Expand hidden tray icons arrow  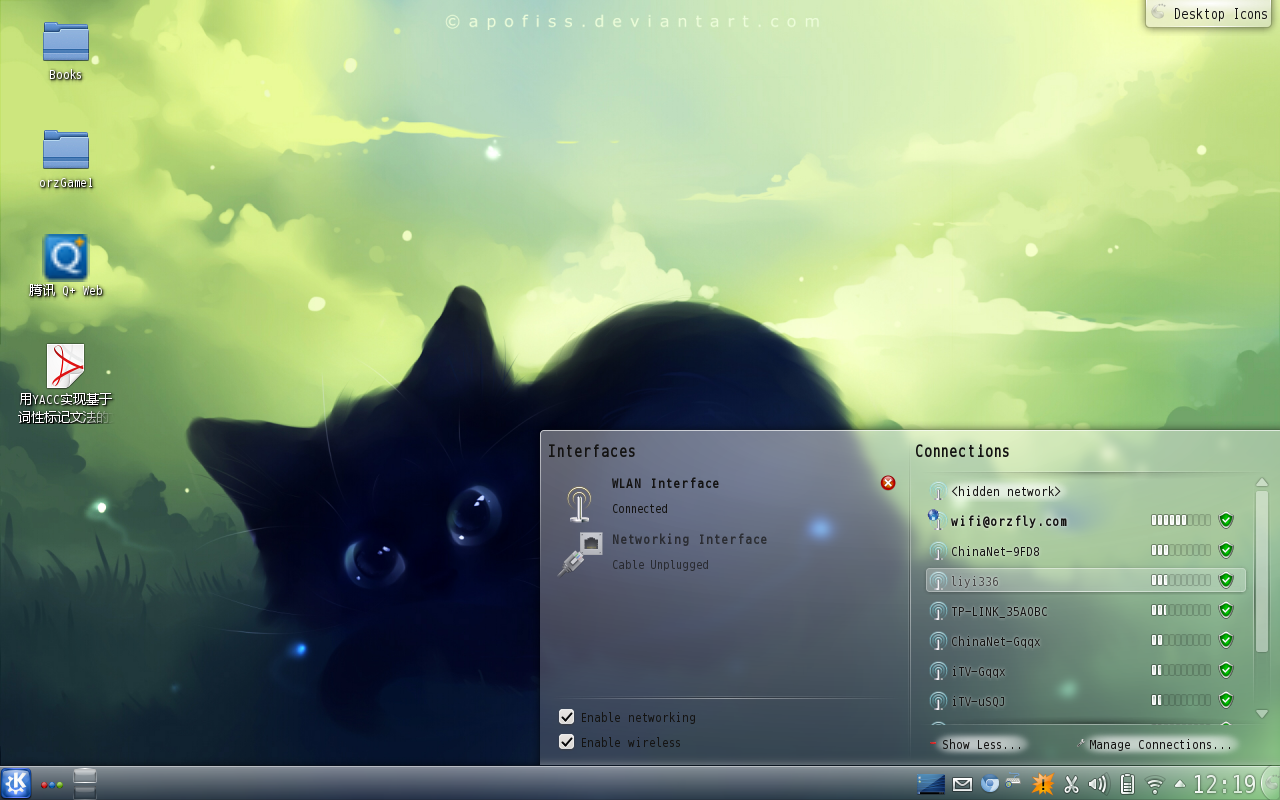click(x=1180, y=784)
